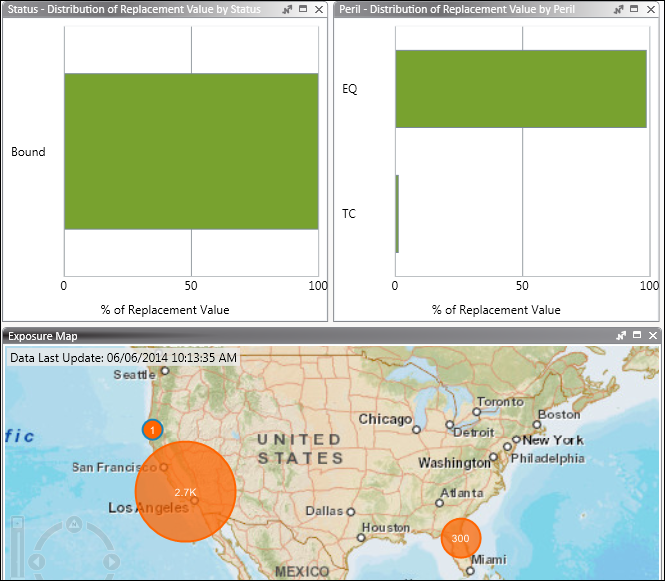The height and width of the screenshot is (581, 665).
Task: Pin the Status distribution panel
Action: point(287,9)
